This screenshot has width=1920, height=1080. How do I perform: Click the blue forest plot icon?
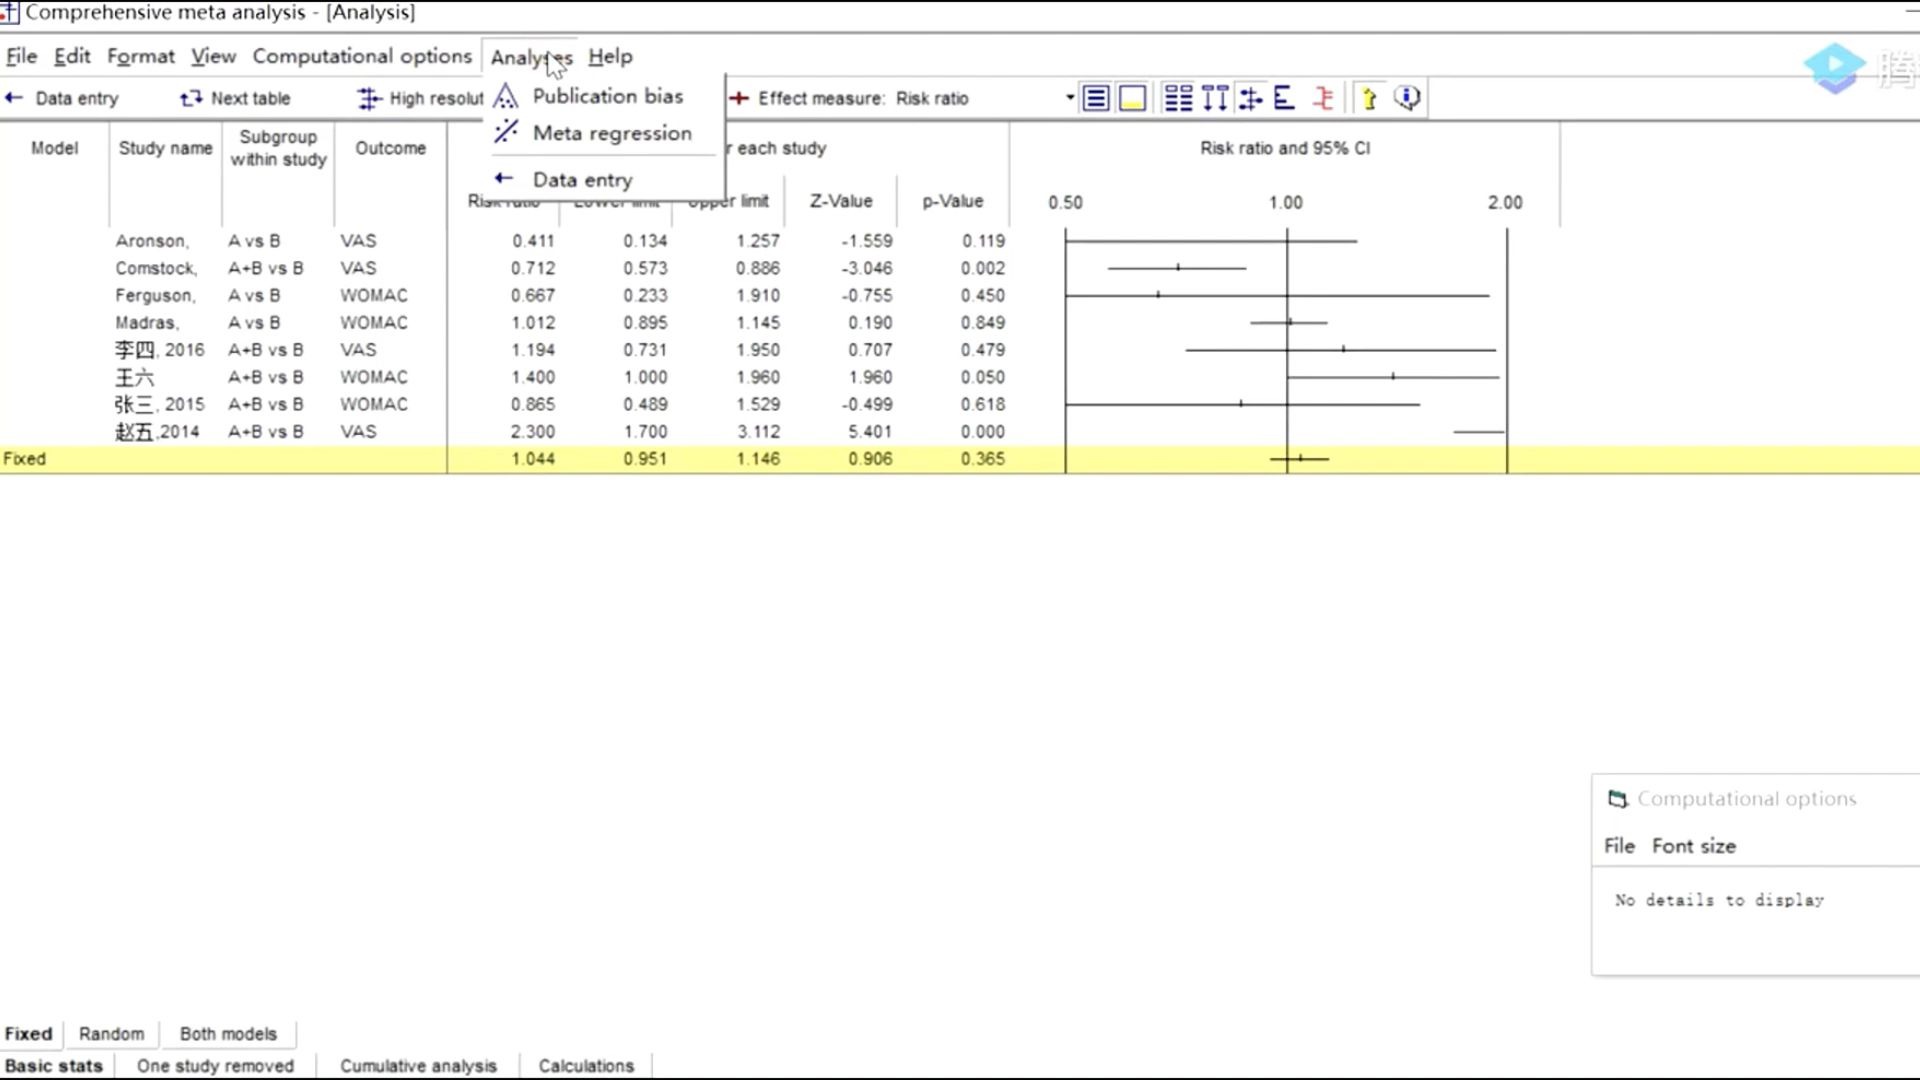click(1250, 98)
